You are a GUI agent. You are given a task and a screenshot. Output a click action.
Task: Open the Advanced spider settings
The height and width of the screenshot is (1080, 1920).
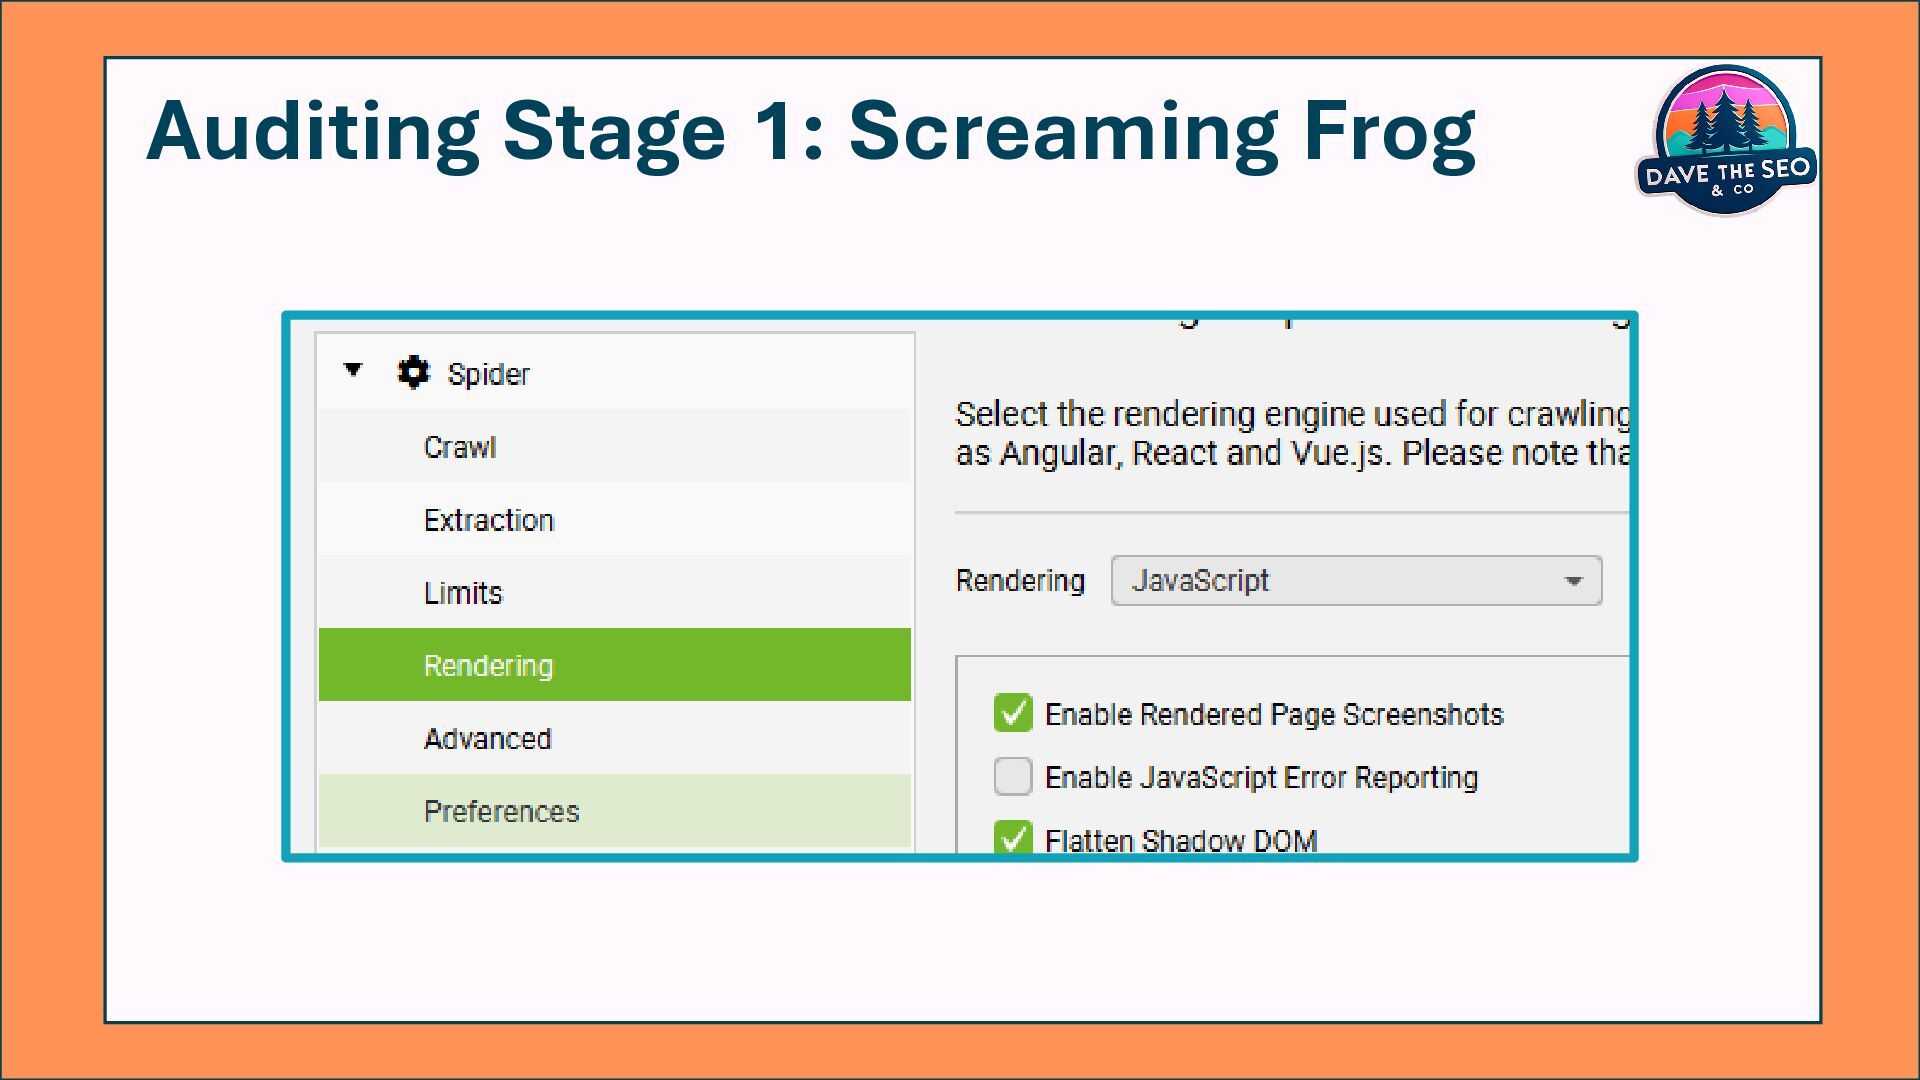487,739
